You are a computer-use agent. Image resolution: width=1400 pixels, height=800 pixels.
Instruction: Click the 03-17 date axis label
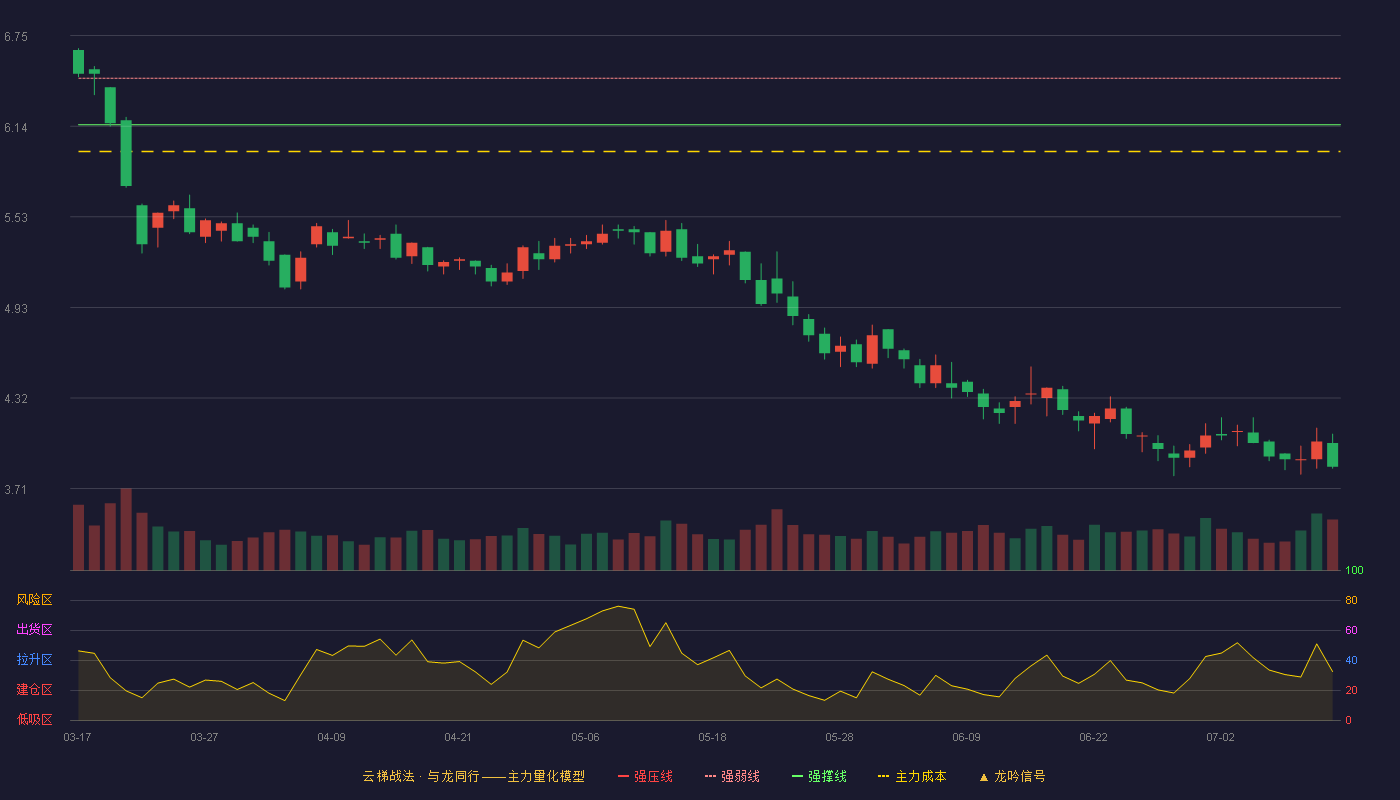point(77,737)
